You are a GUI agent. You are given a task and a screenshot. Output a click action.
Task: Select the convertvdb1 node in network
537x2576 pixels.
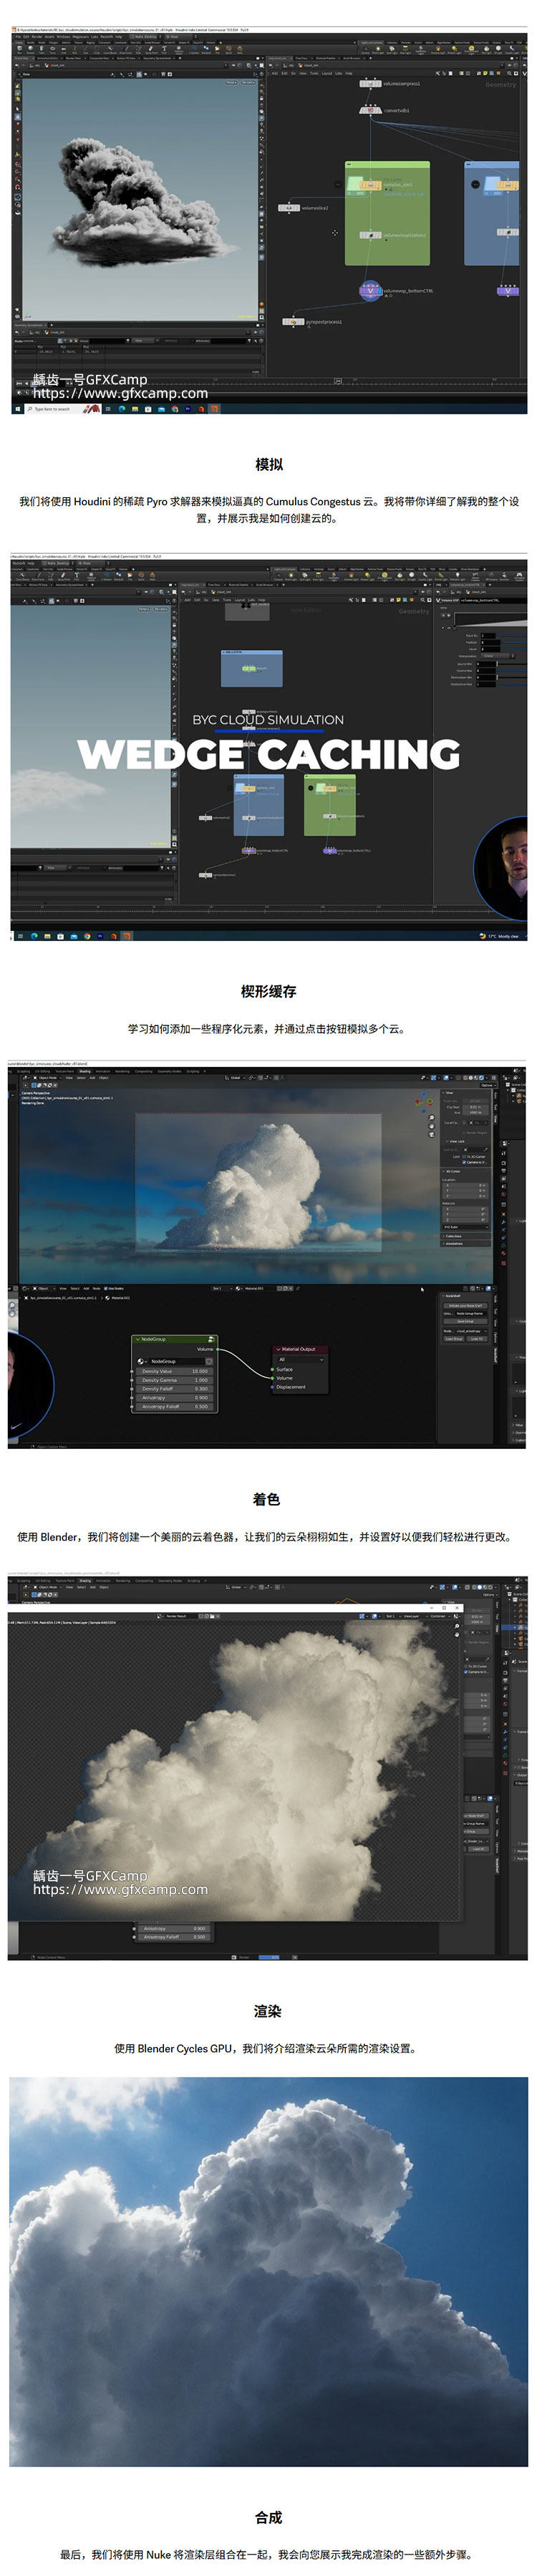coord(370,110)
